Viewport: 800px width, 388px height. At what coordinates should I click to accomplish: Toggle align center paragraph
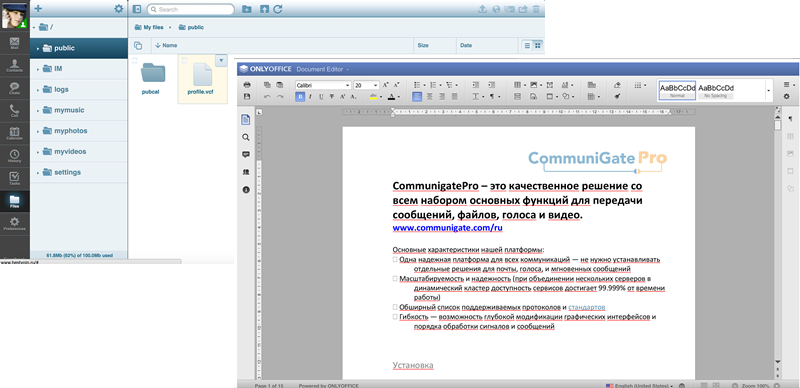tap(429, 96)
